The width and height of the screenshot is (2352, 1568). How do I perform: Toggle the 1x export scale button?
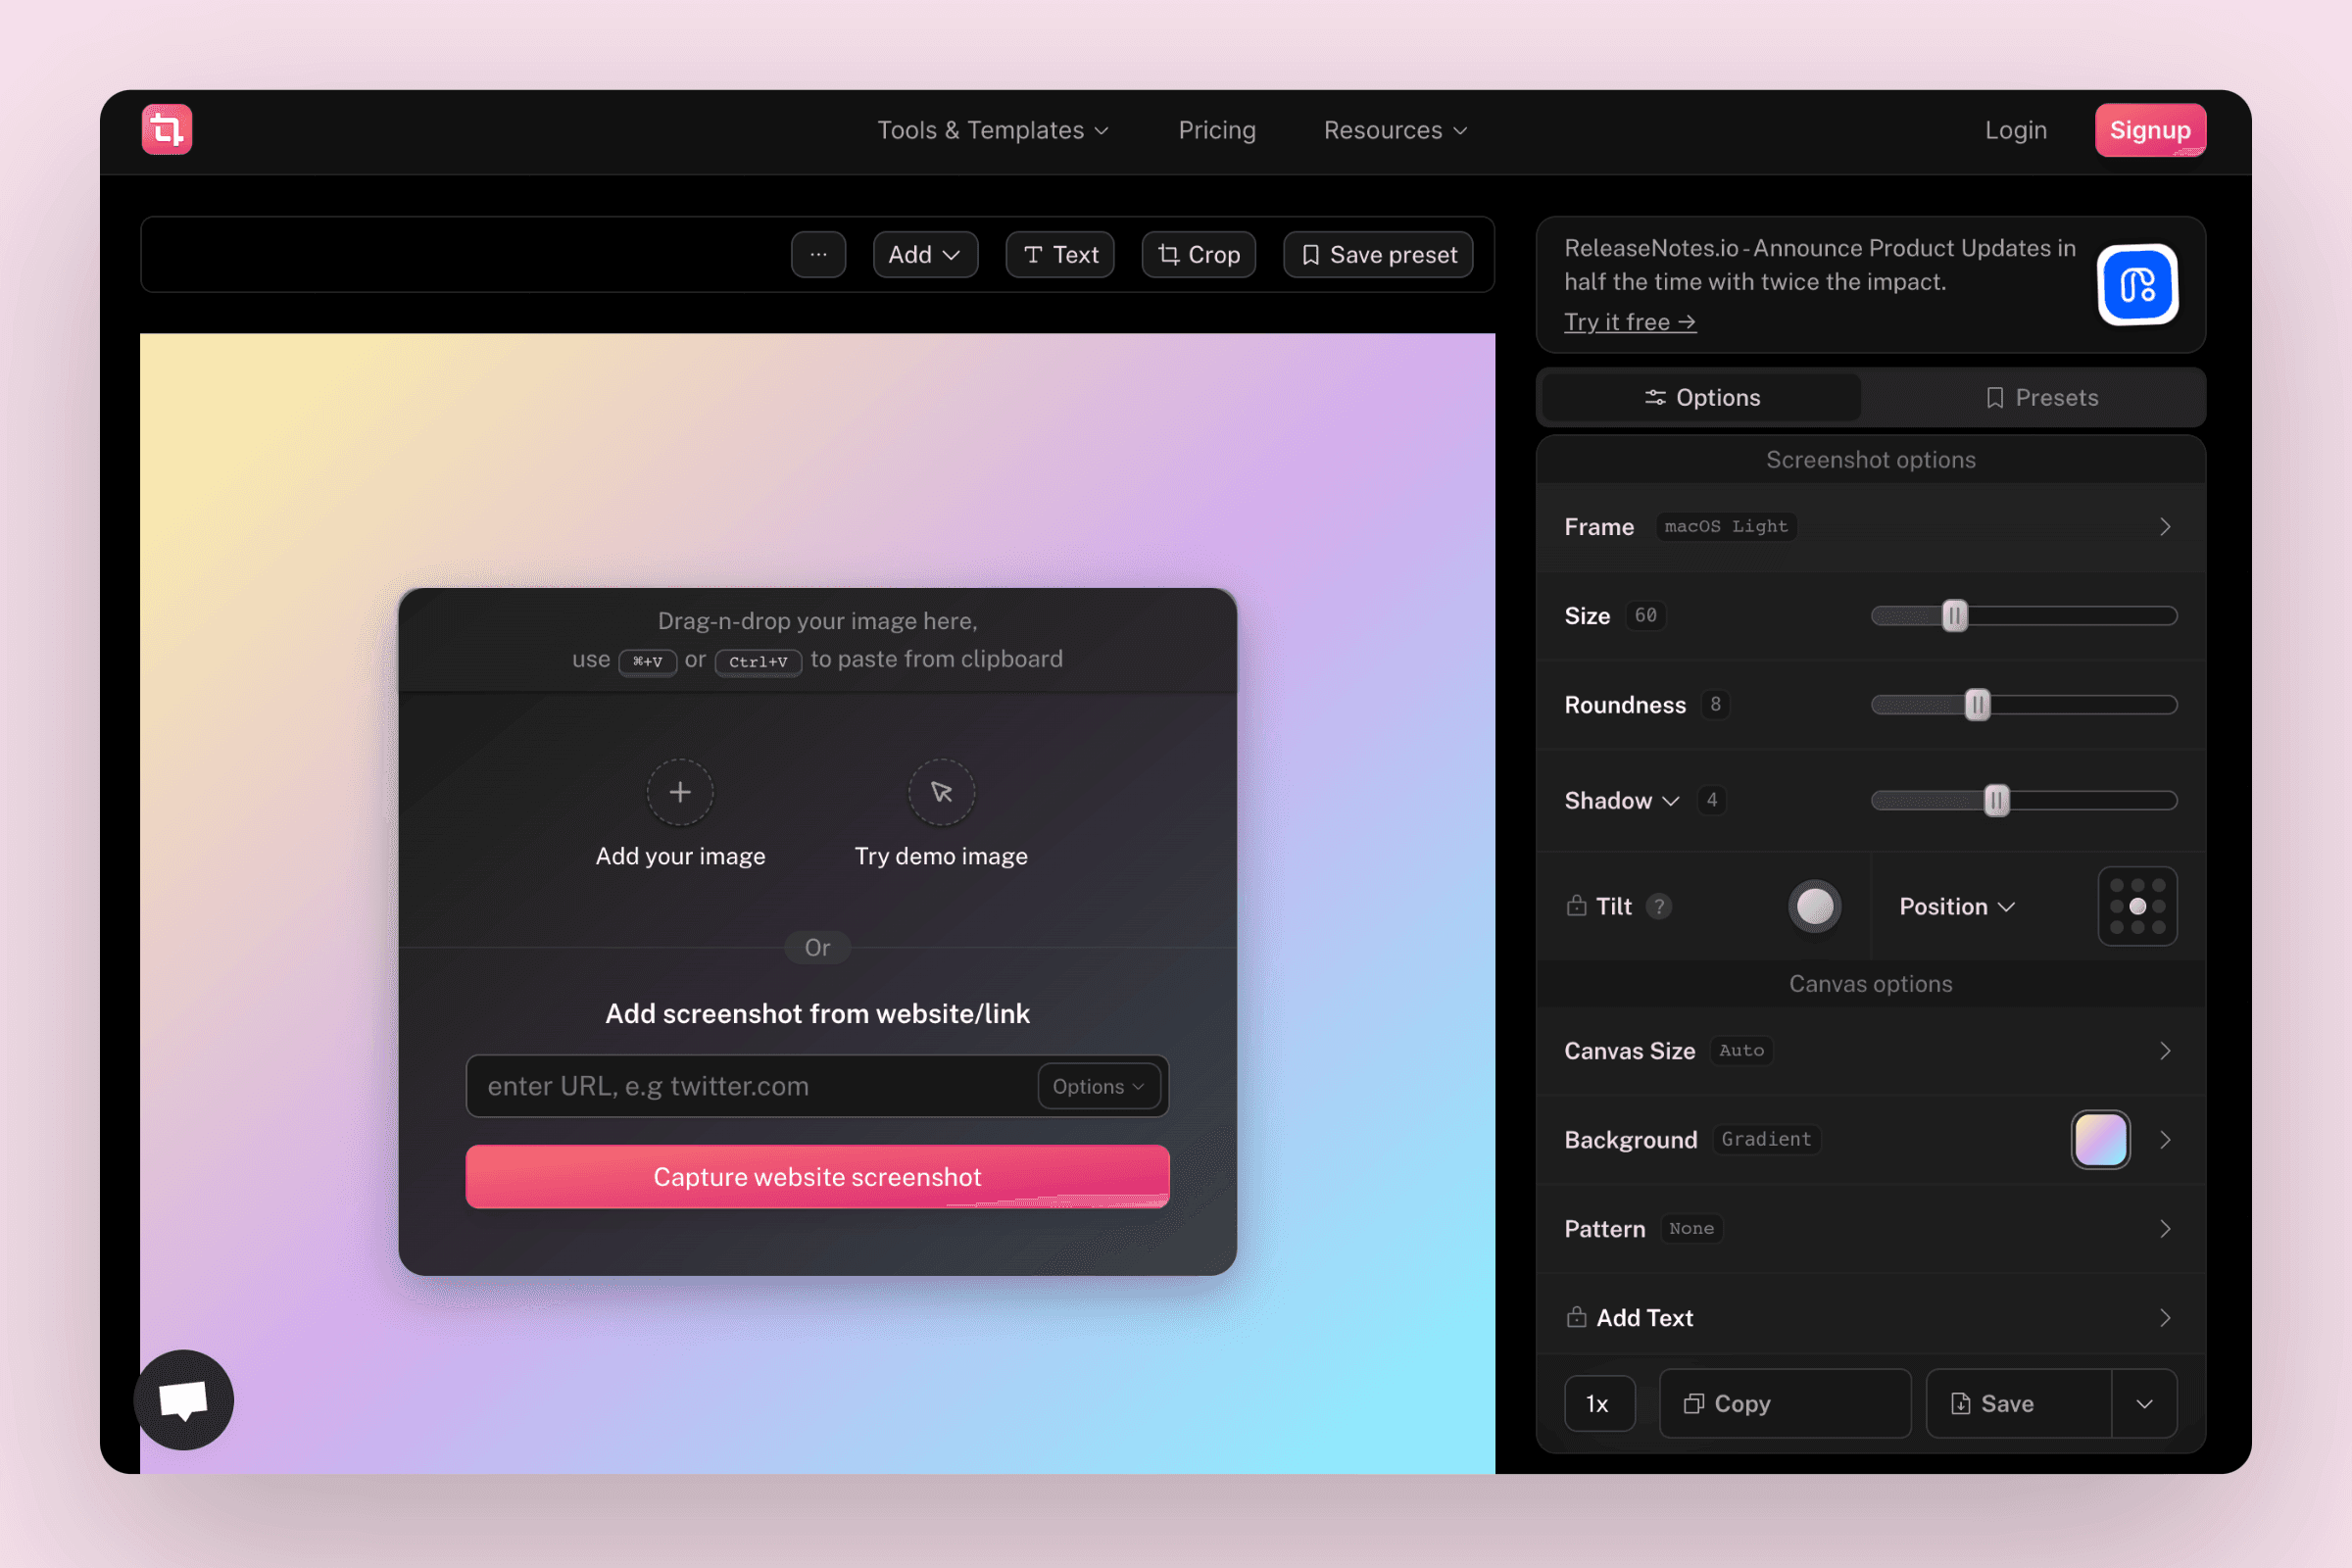[x=1598, y=1403]
